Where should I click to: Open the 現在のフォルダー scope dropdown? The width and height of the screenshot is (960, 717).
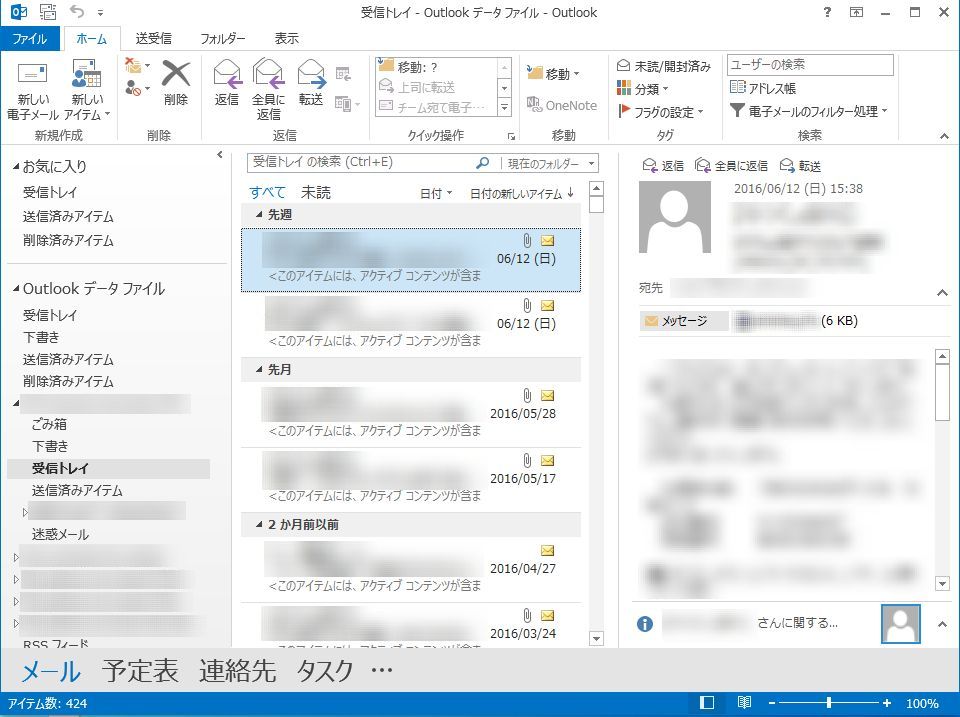(x=550, y=163)
